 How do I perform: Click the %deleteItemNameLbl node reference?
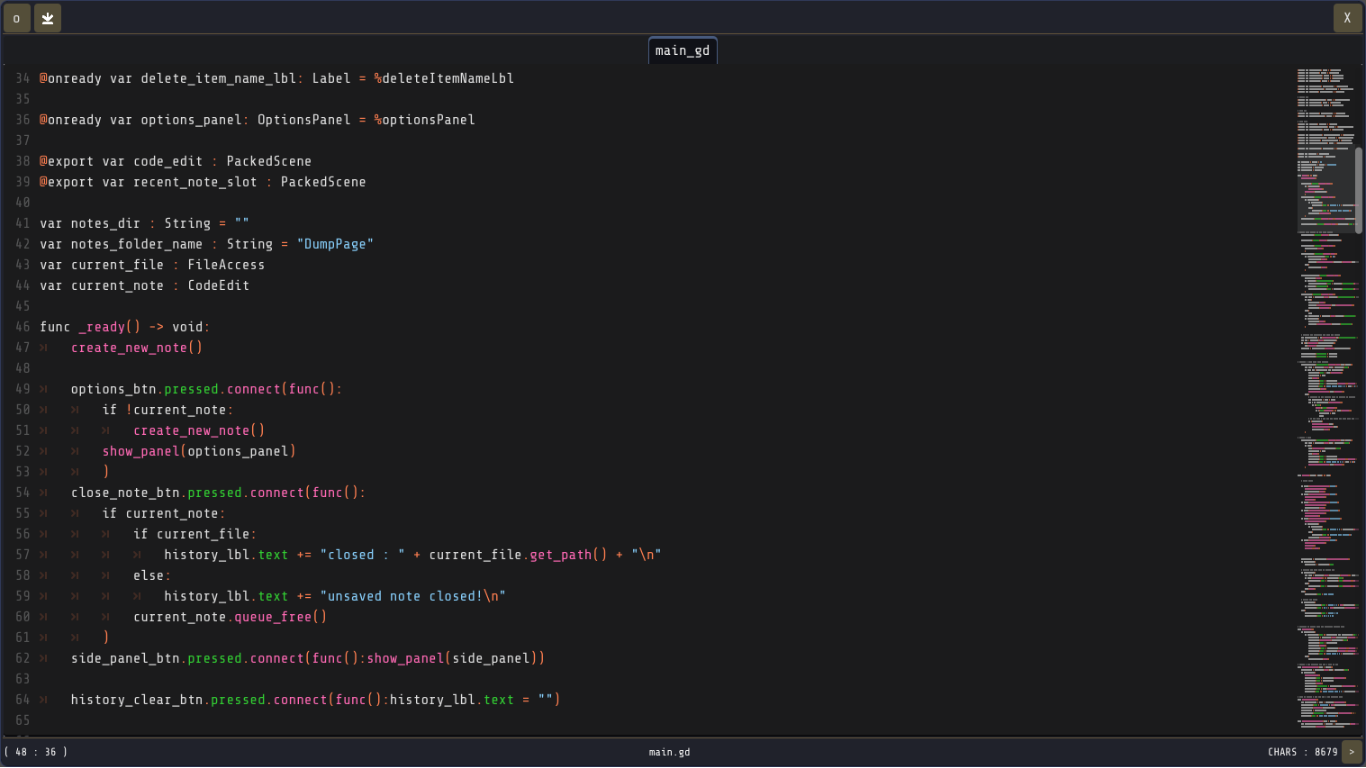tap(444, 78)
